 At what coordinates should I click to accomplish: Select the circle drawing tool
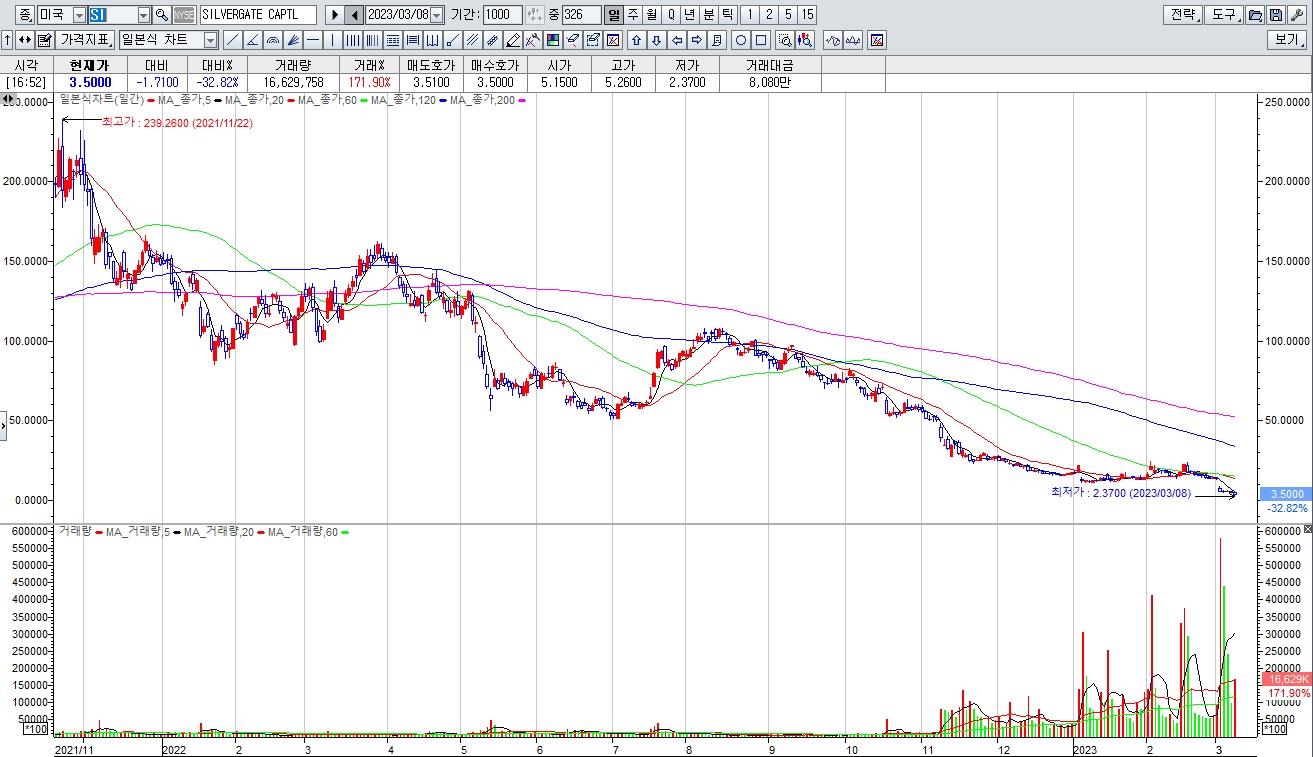click(741, 40)
